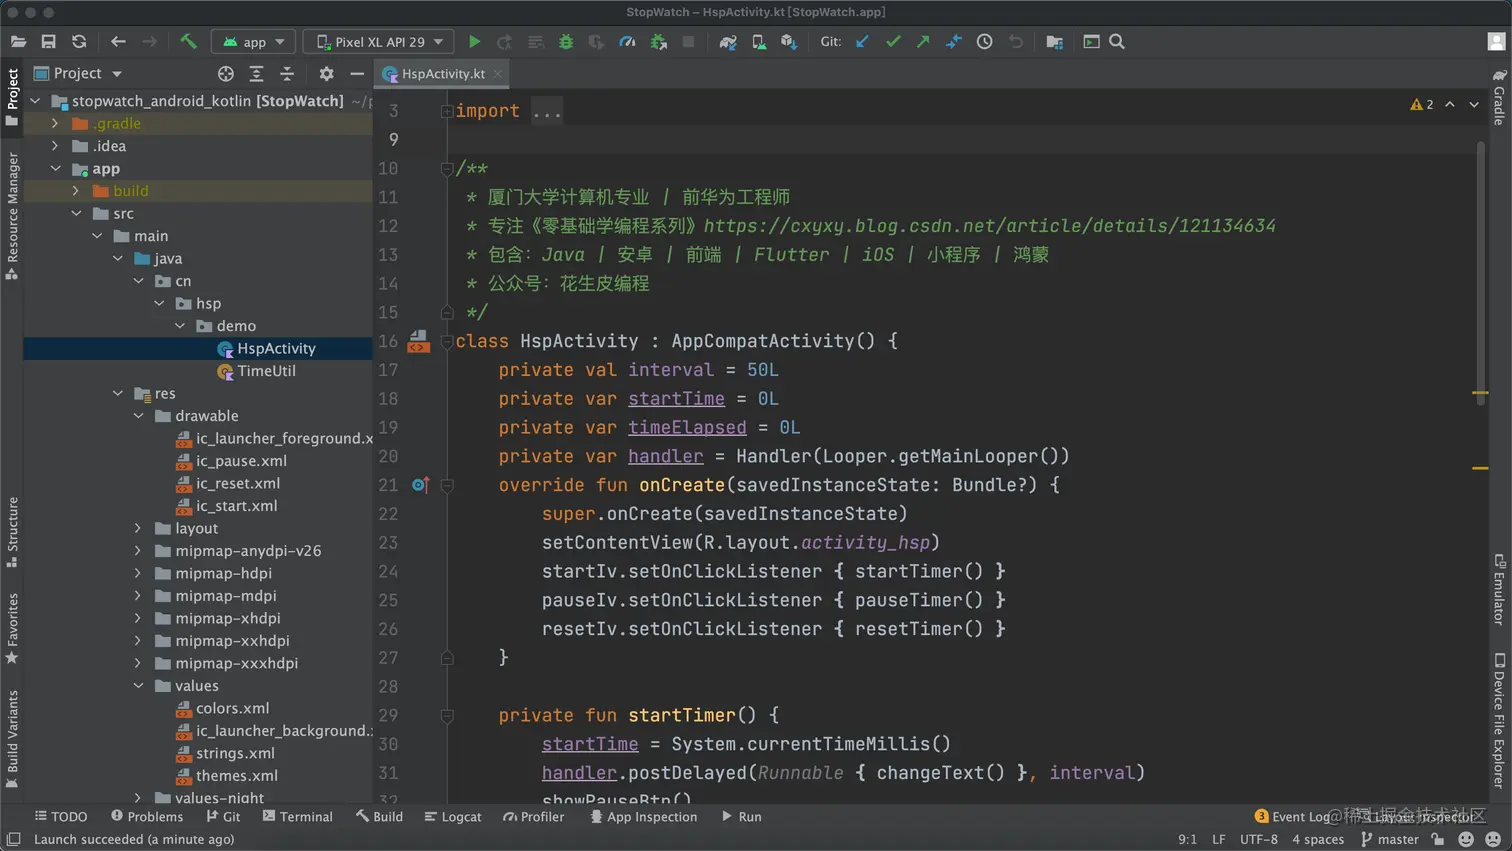The height and width of the screenshot is (851, 1512).
Task: Open the Logcat tool tab
Action: coord(453,817)
